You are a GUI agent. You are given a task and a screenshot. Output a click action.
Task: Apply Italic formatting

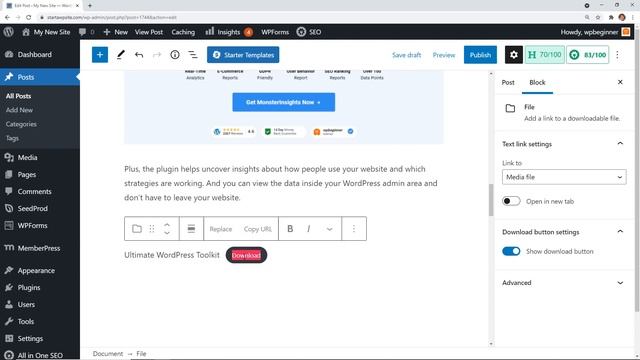pos(309,229)
